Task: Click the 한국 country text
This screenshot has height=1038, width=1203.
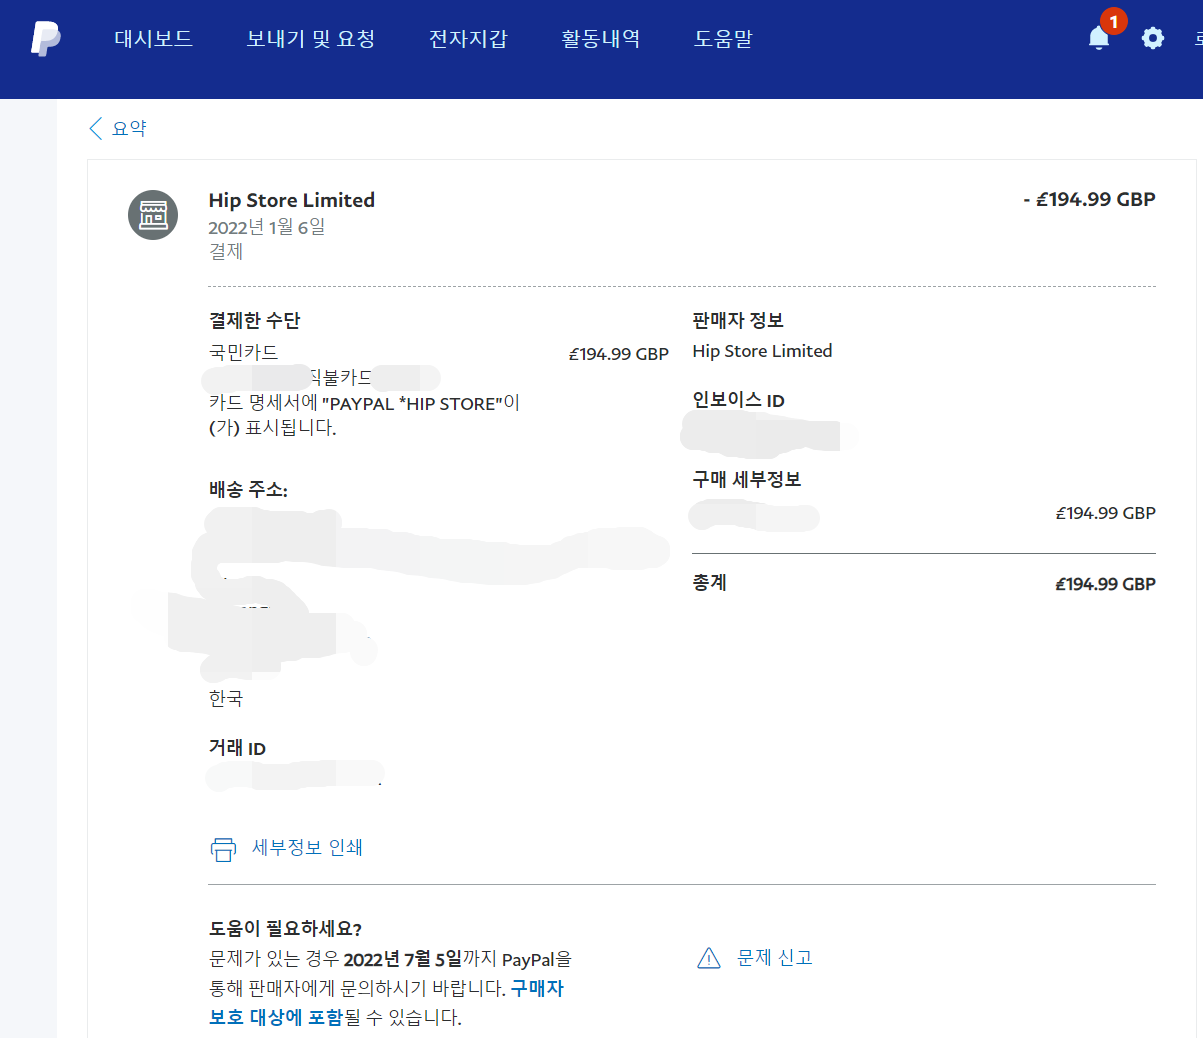Action: pos(226,698)
